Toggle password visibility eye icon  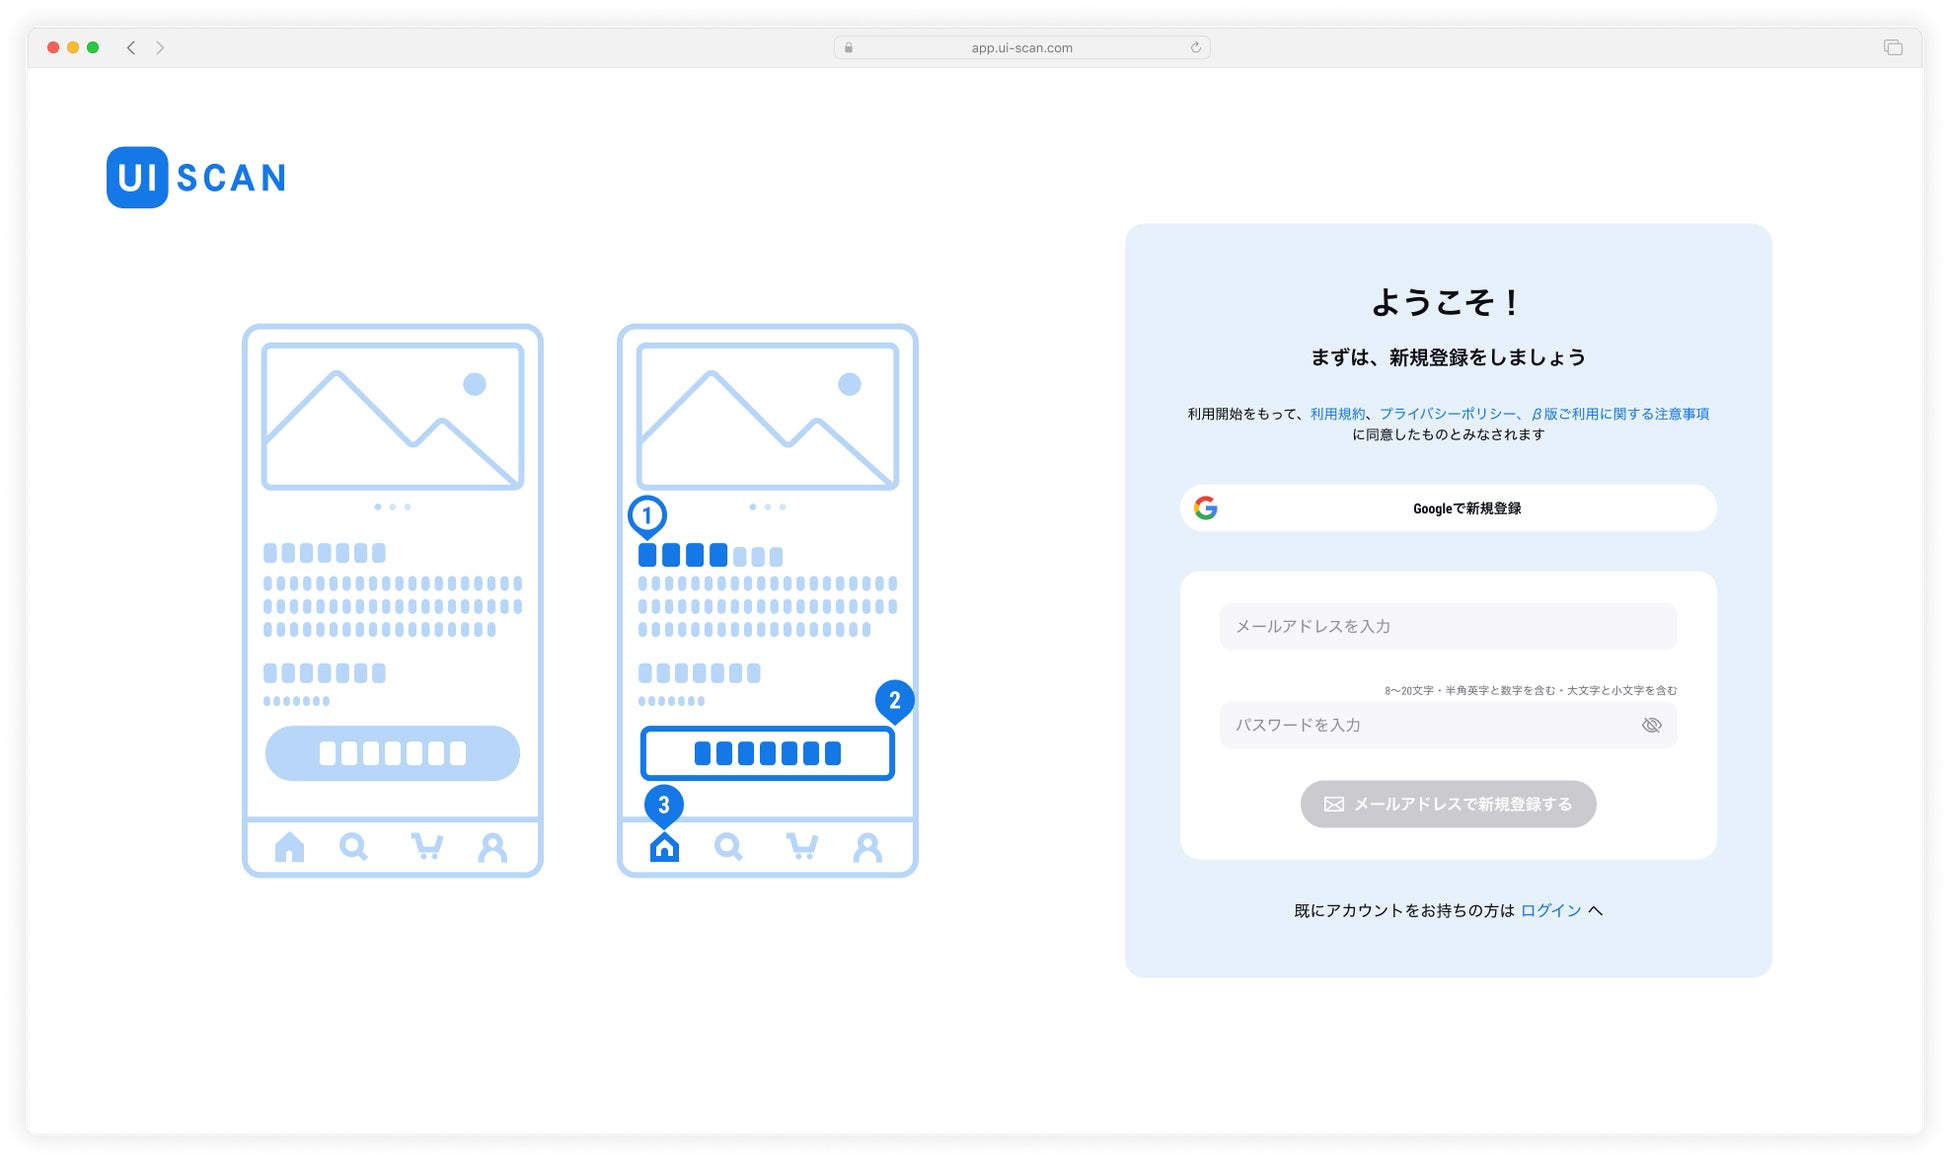(1651, 725)
